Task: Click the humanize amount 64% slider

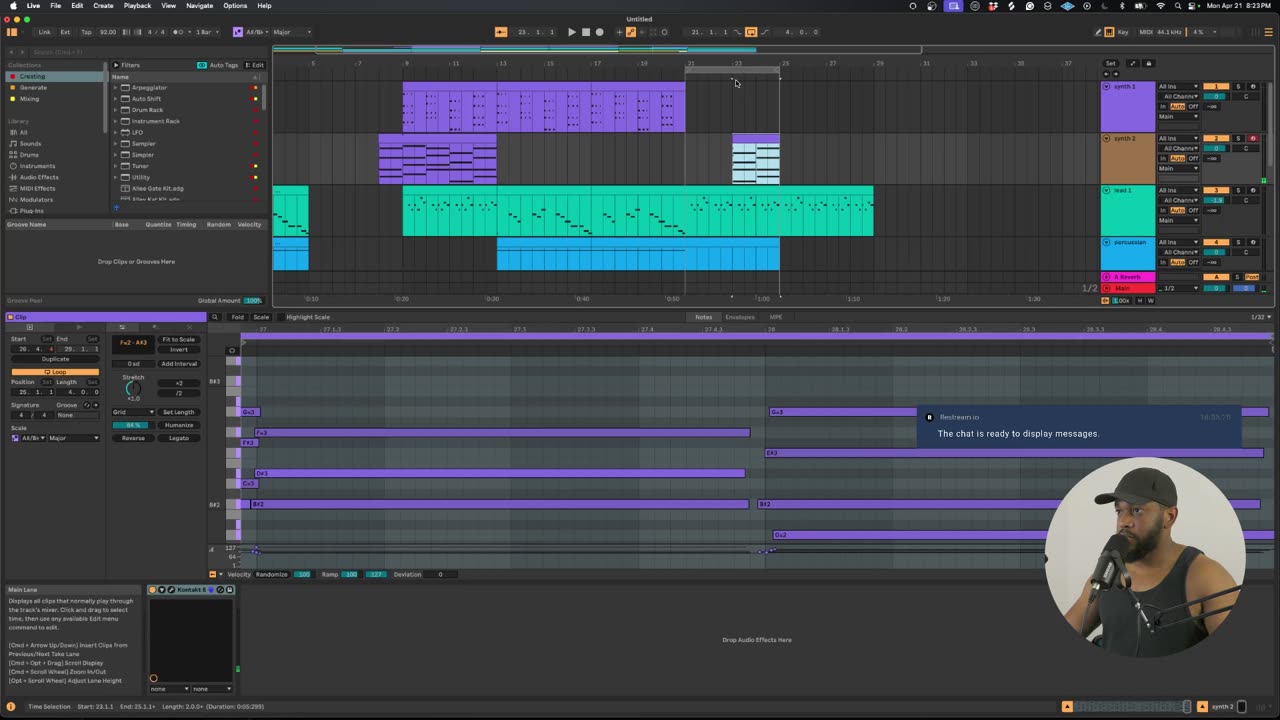Action: [132, 425]
